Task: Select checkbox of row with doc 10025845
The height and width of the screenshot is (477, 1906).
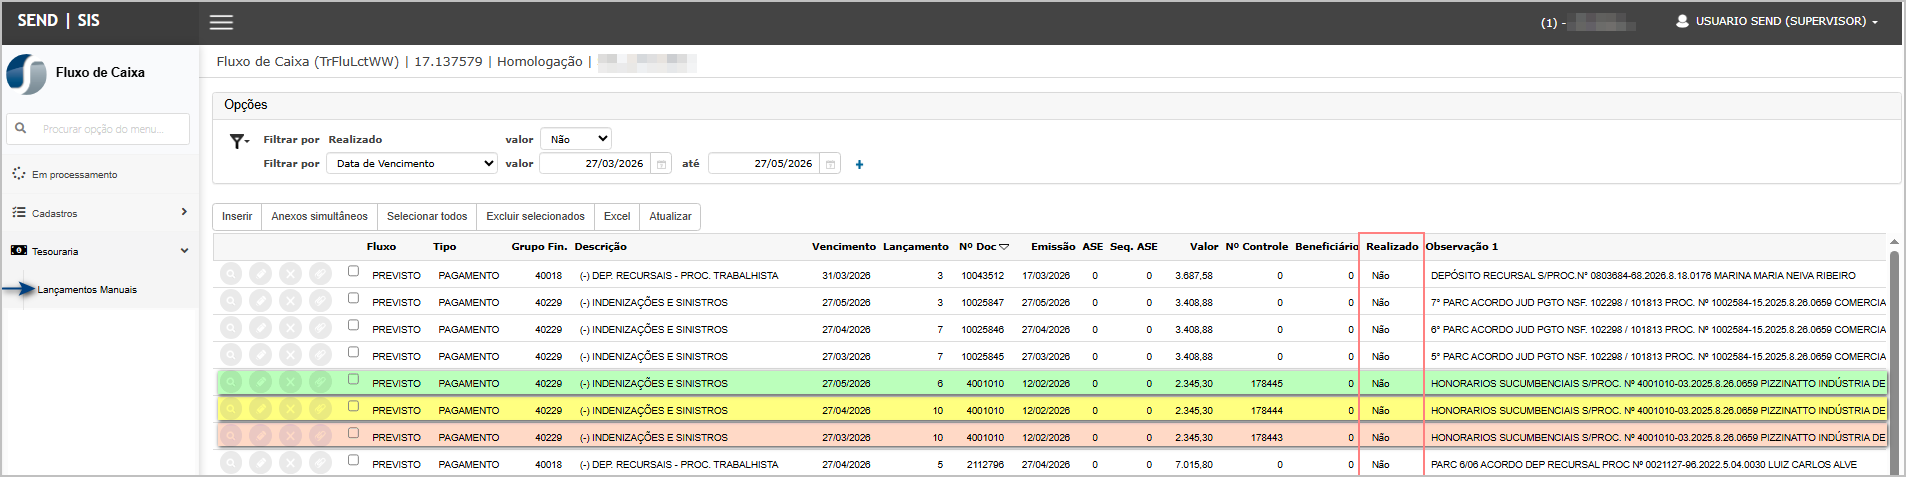Action: (353, 352)
